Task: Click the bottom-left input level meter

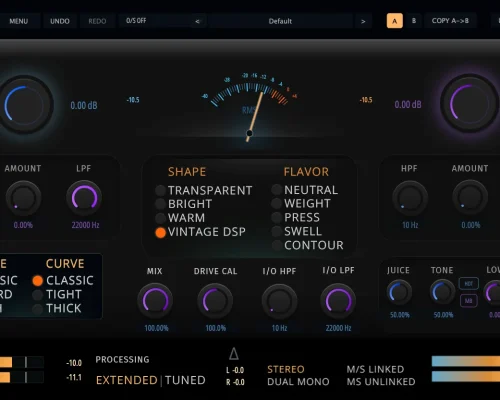Action: 22,370
